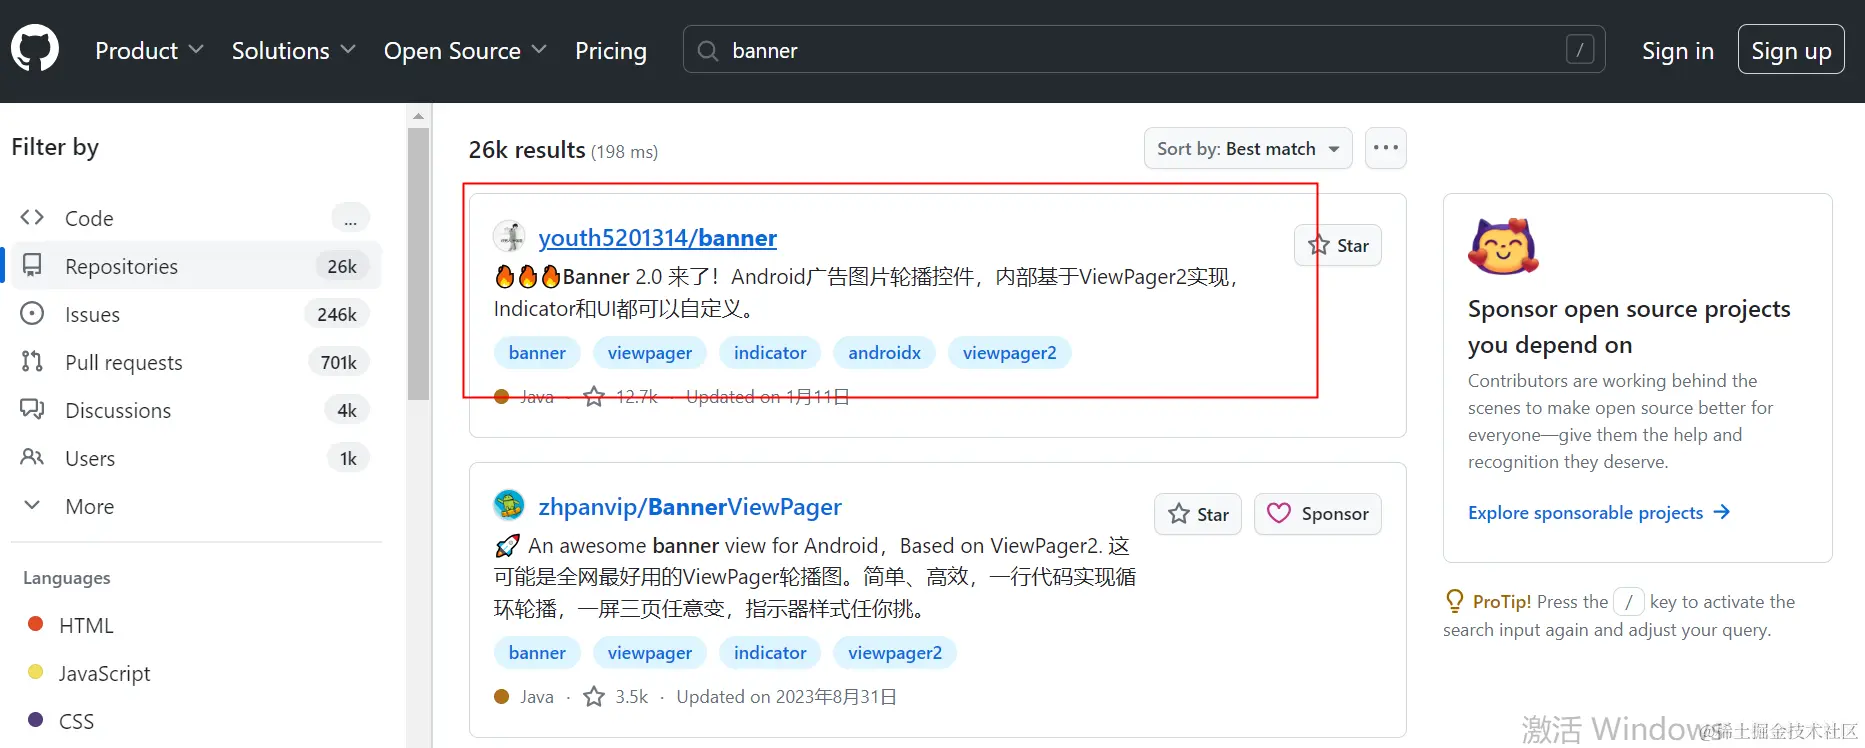Click the indicator tag on BannerViewPager result
Screen dimensions: 1865x748
coord(770,653)
